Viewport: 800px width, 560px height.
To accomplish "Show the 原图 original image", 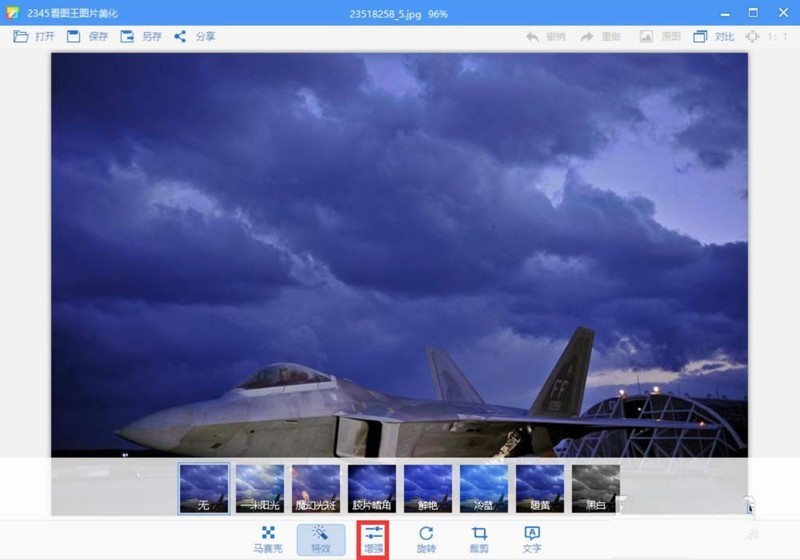I will (x=660, y=37).
